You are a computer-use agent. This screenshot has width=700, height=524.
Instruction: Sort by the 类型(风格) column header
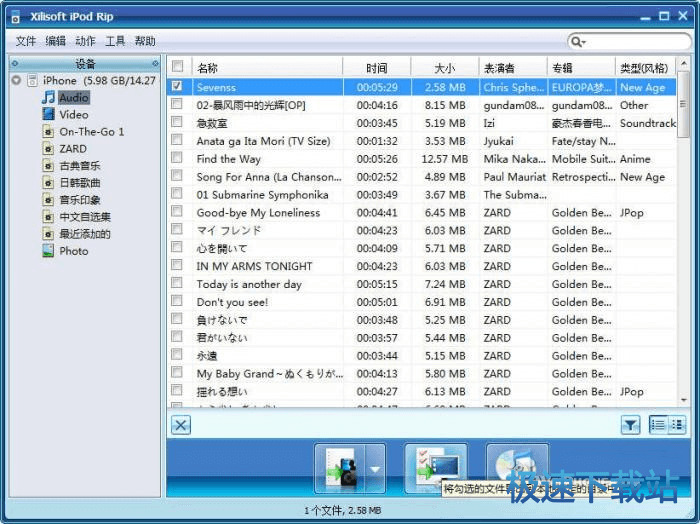645,68
